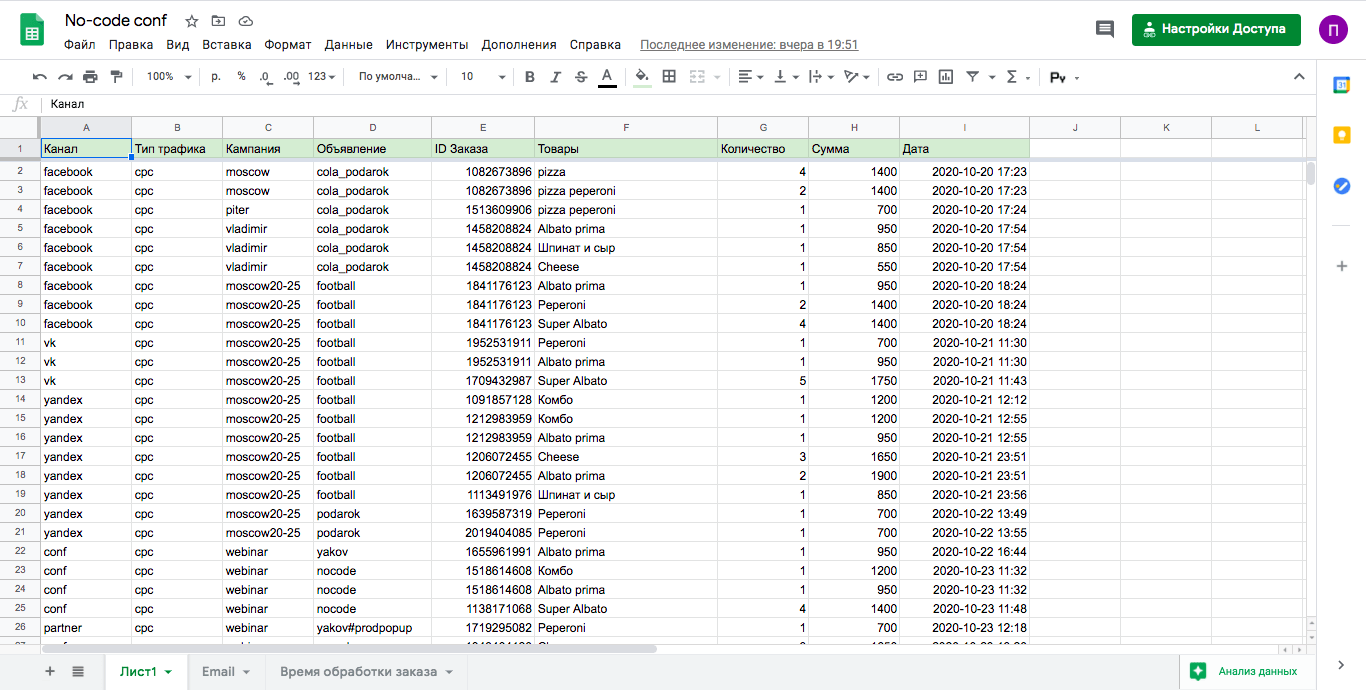
Task: Open the borders options
Action: coord(669,77)
